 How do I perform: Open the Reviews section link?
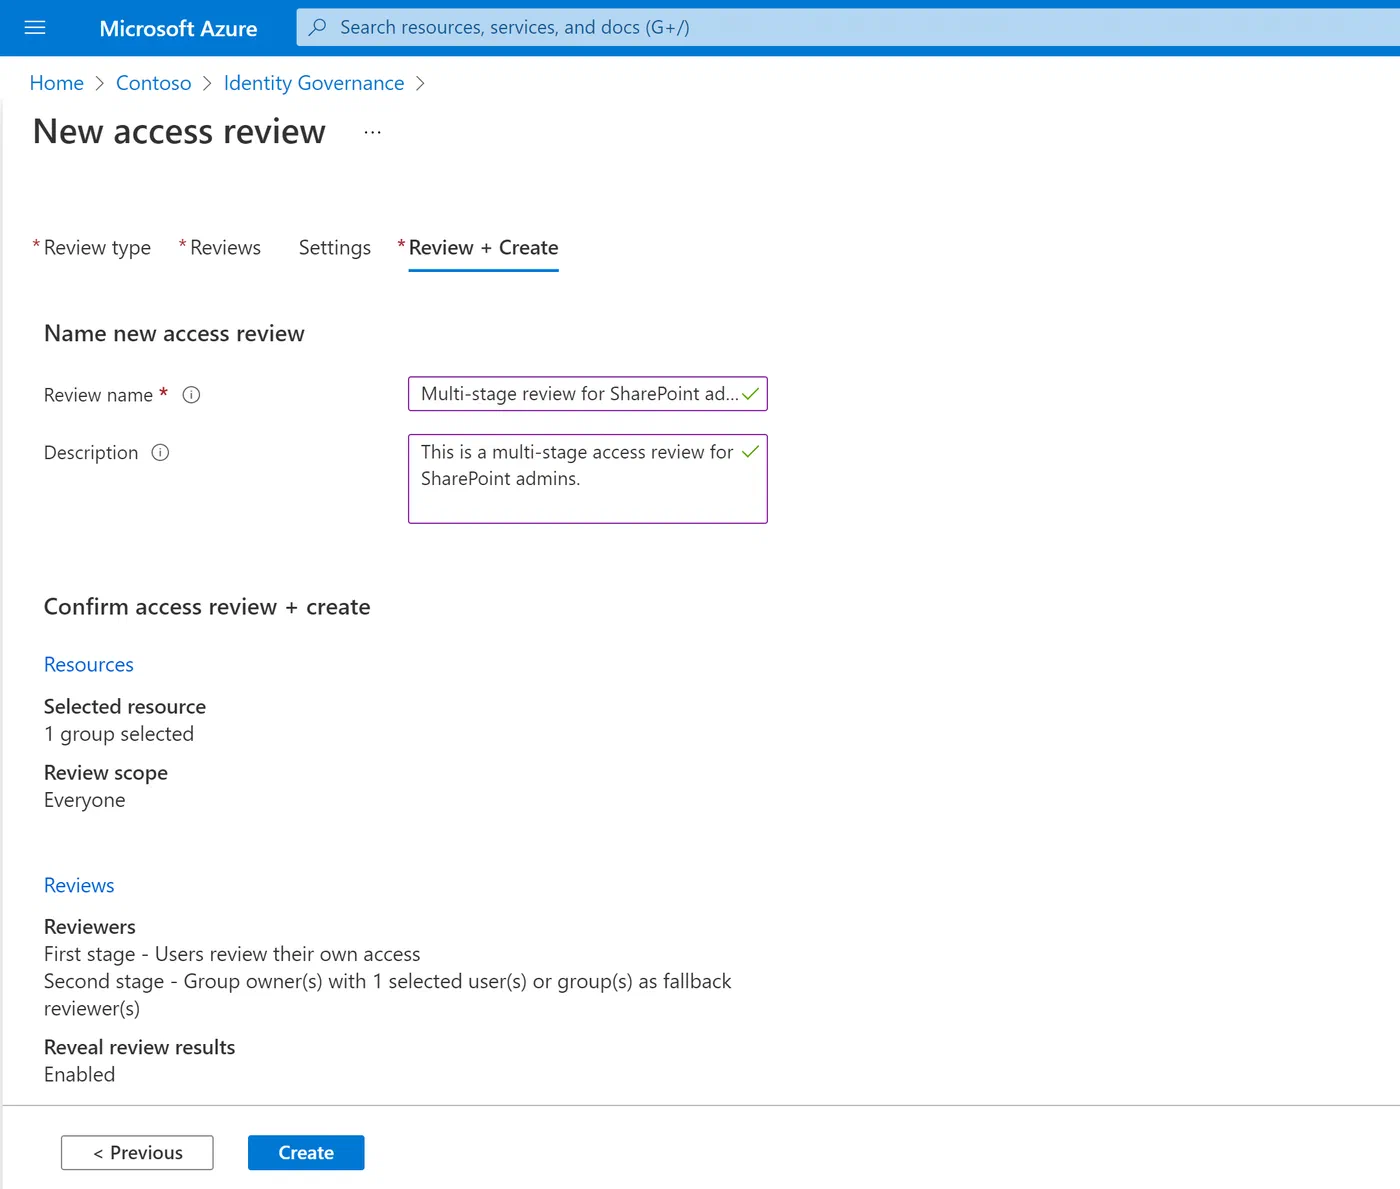pos(79,886)
